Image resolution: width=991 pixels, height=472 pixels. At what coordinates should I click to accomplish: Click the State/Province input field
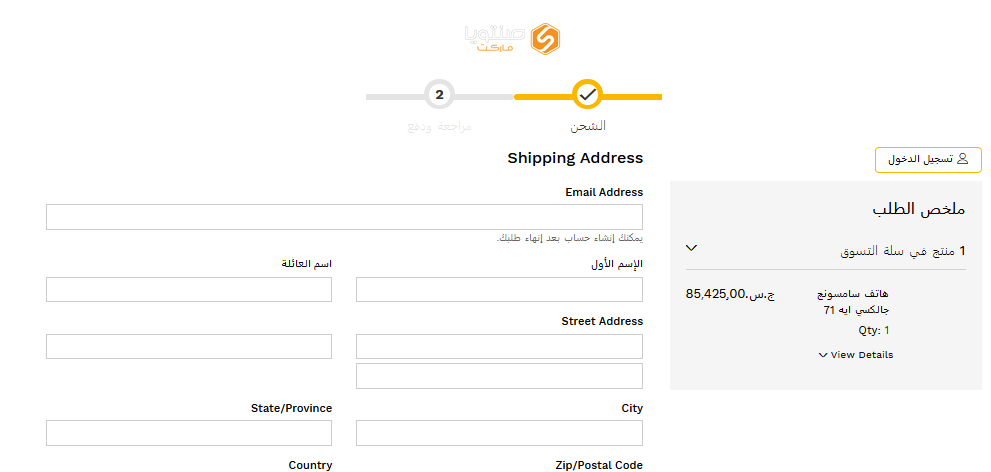(x=189, y=433)
